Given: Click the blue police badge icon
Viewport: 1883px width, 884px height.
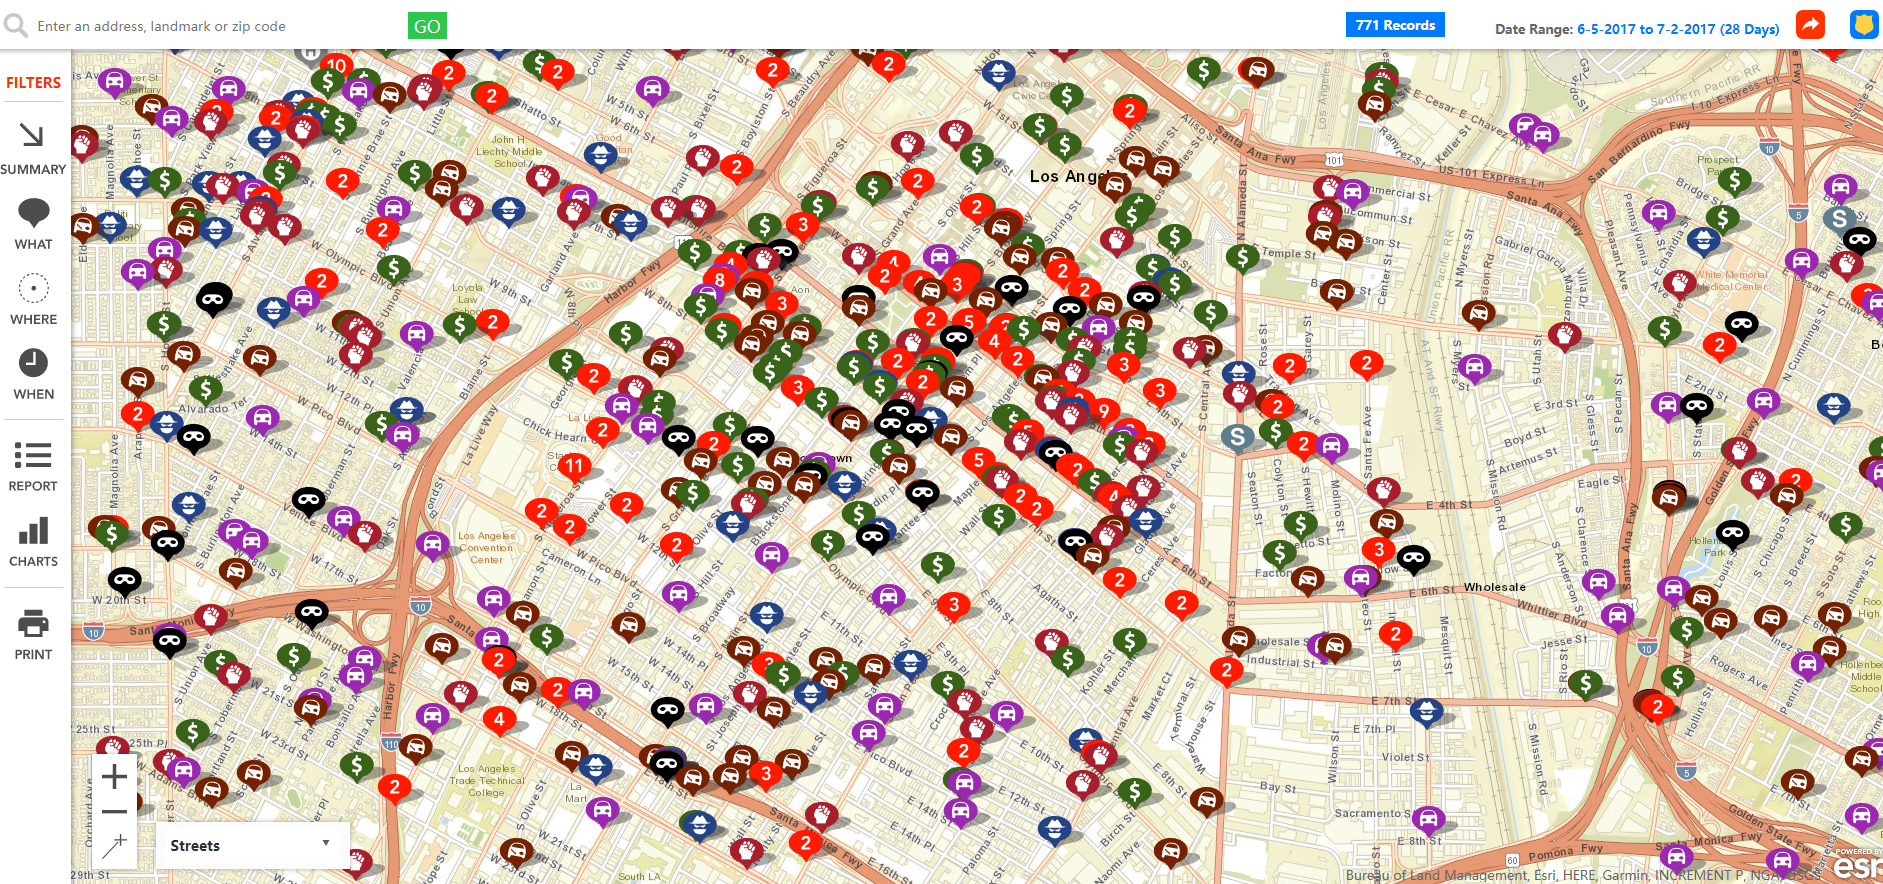Looking at the screenshot, I should [x=1863, y=25].
